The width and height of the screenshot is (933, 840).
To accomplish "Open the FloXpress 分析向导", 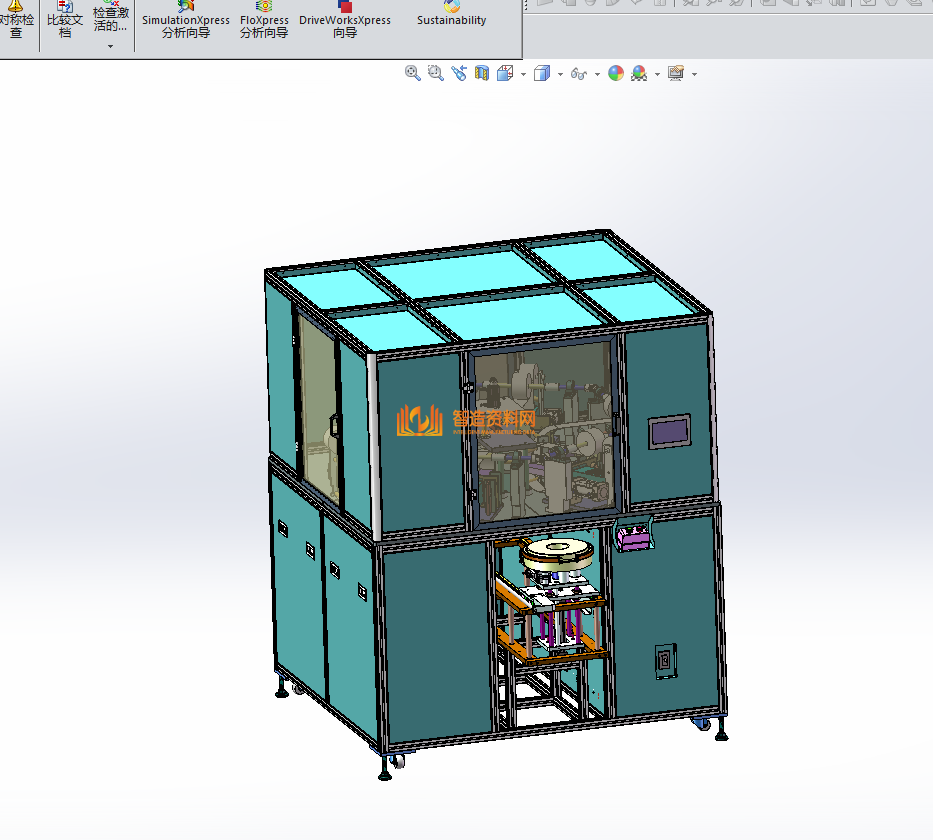I will 264,20.
